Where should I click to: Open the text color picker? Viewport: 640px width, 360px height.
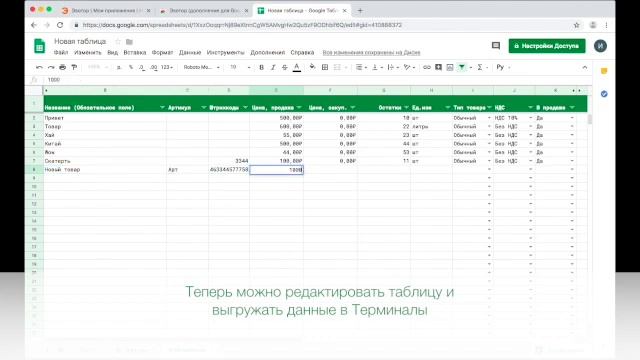(x=297, y=67)
